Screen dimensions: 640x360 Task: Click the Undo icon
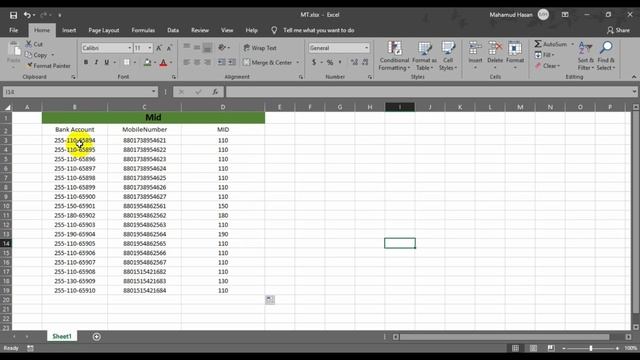point(27,15)
